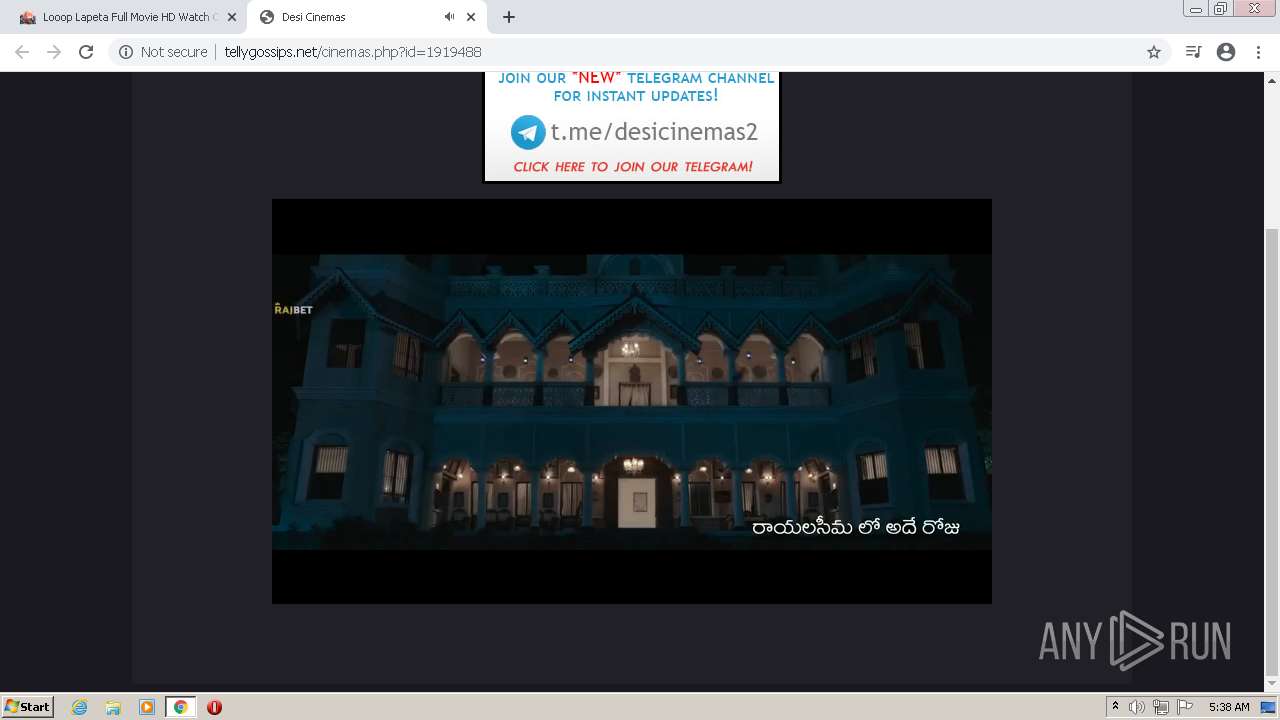Click the movie video player frame
This screenshot has height=720, width=1280.
[x=632, y=401]
